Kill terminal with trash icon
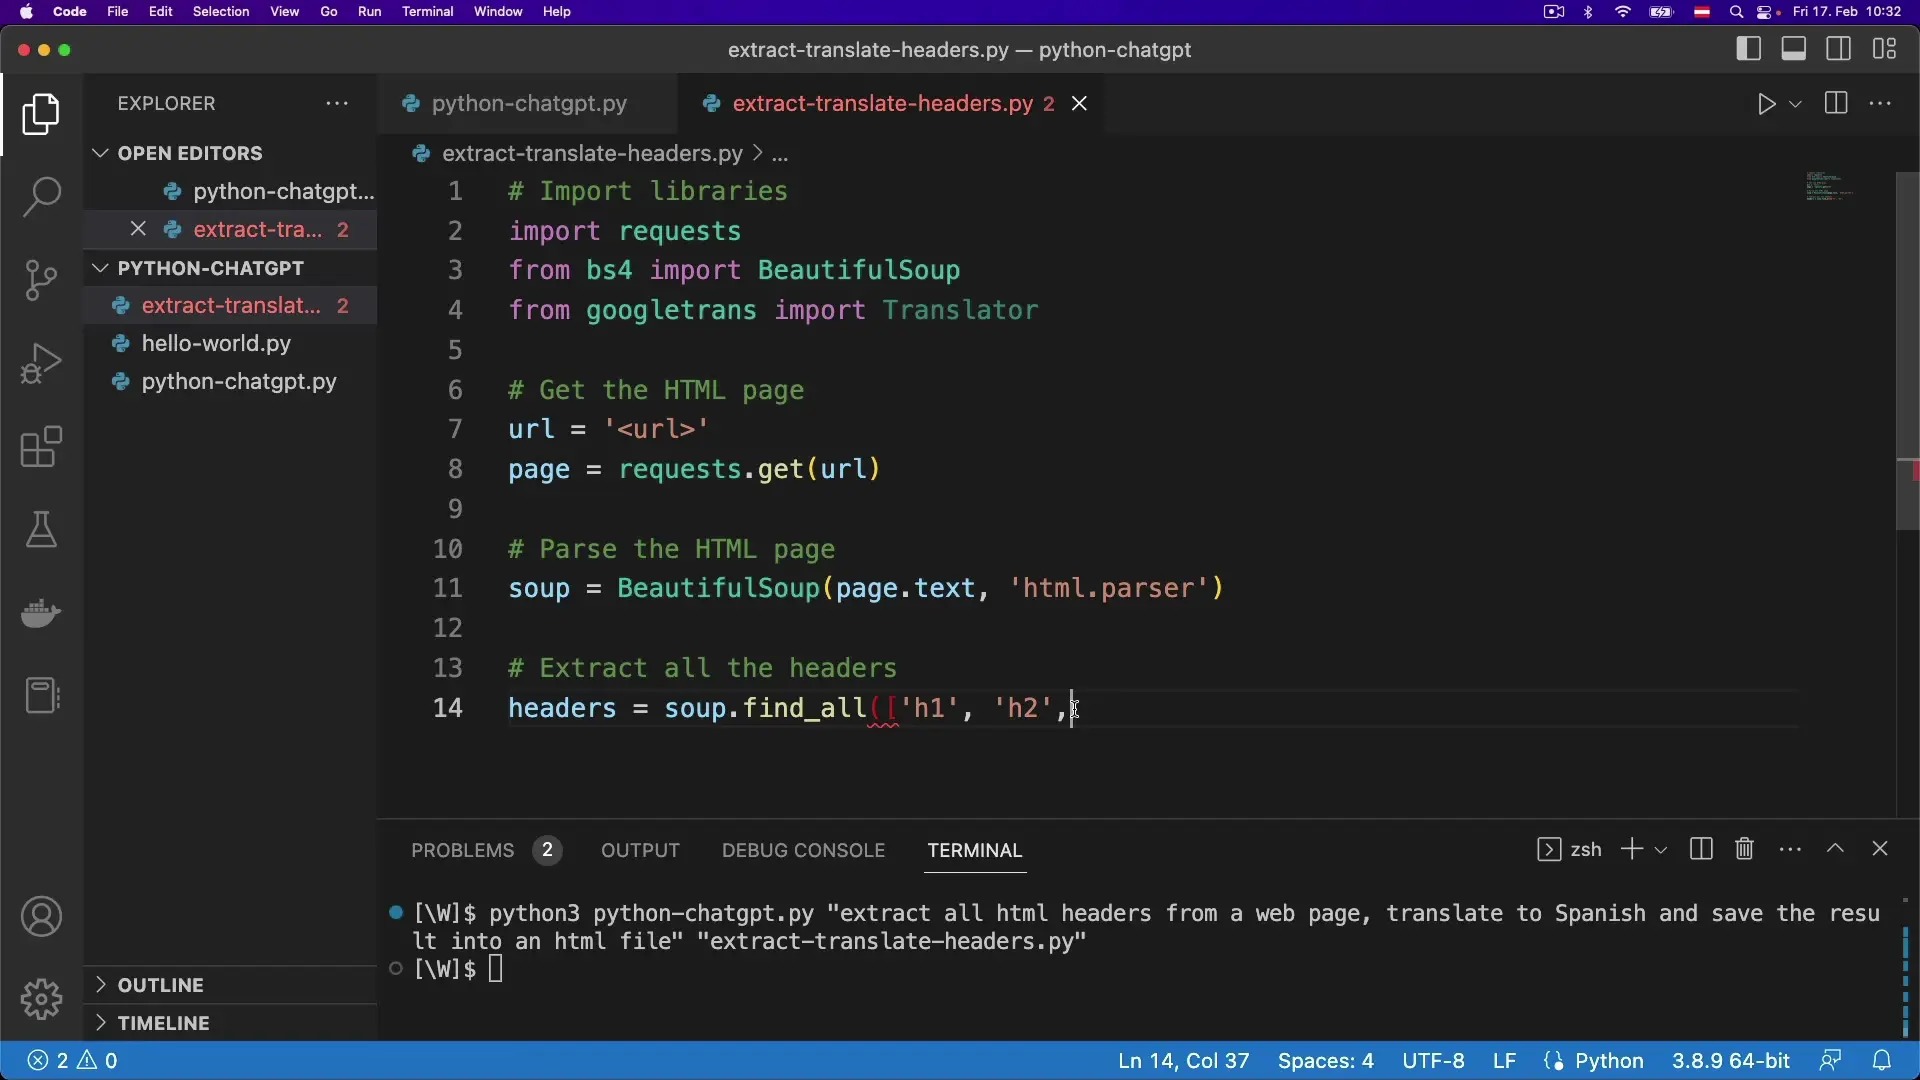 (1745, 849)
